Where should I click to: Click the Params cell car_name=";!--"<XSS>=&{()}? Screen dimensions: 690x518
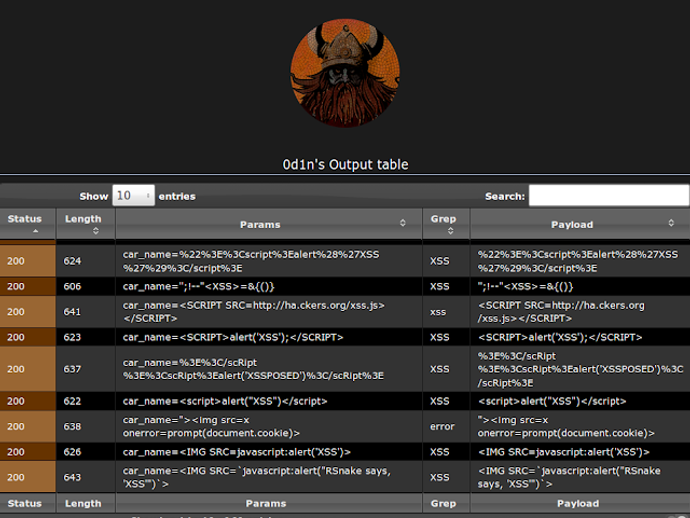[x=269, y=287]
